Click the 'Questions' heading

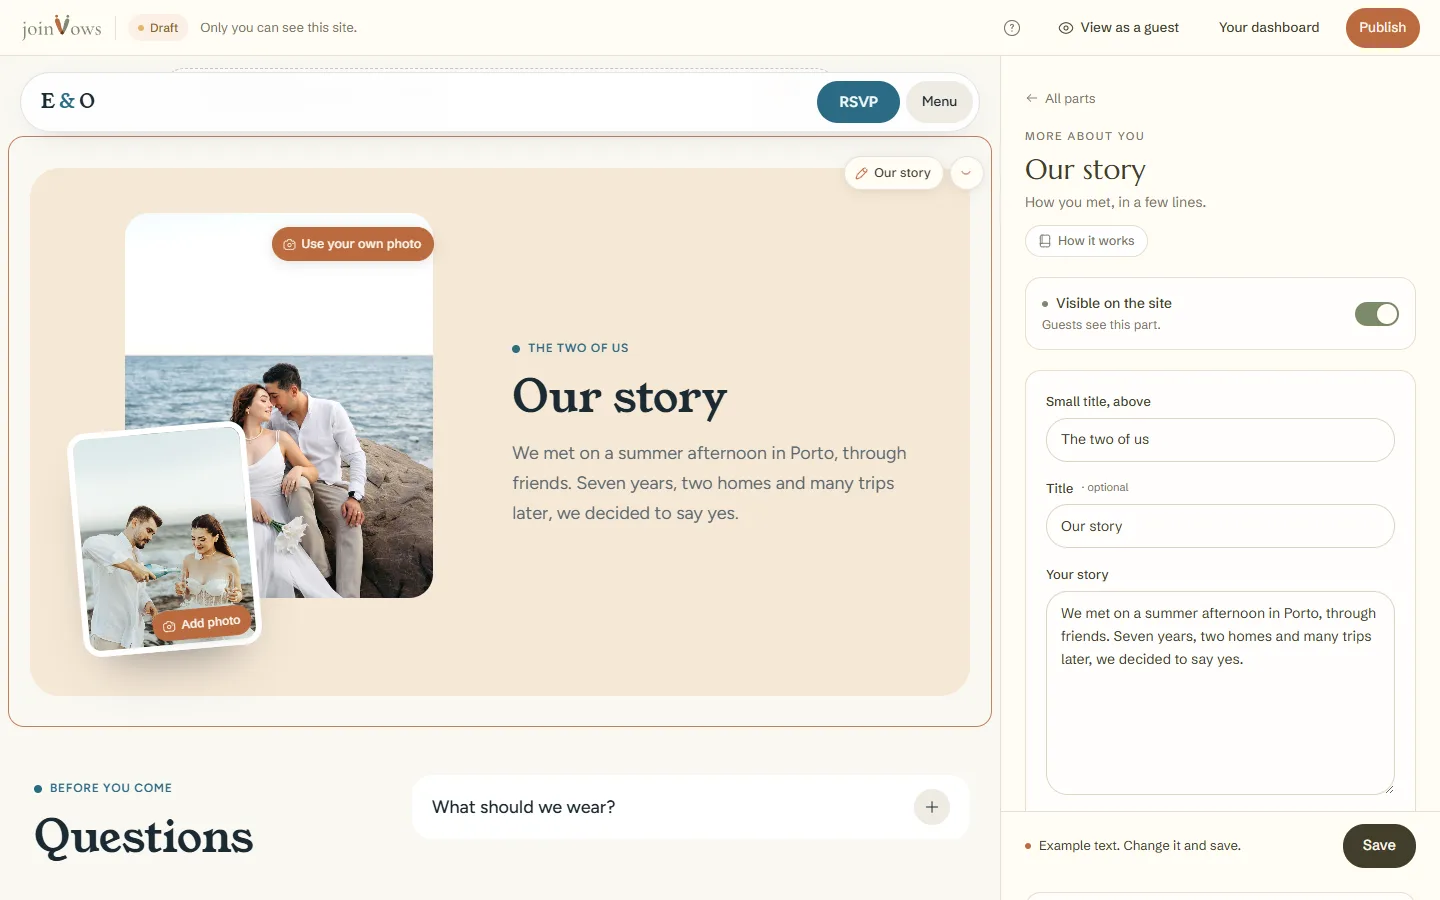click(144, 837)
